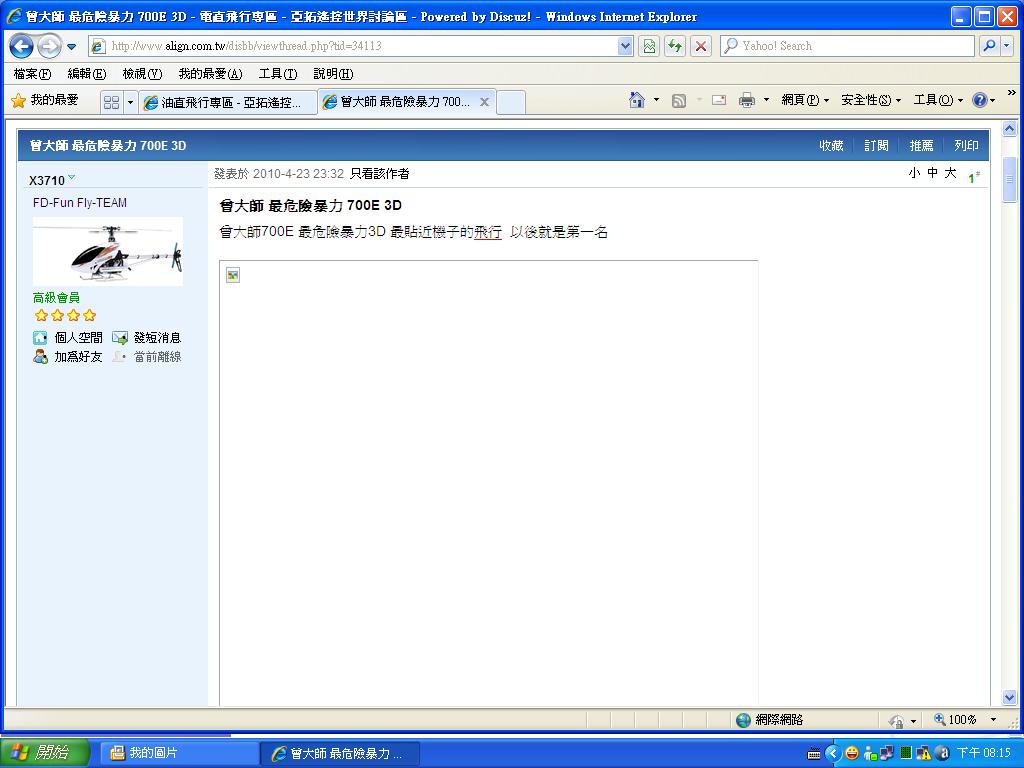This screenshot has height=768, width=1024.
Task: Close the 曾大師 最危險暴力 700 tab
Action: pyautogui.click(x=485, y=102)
